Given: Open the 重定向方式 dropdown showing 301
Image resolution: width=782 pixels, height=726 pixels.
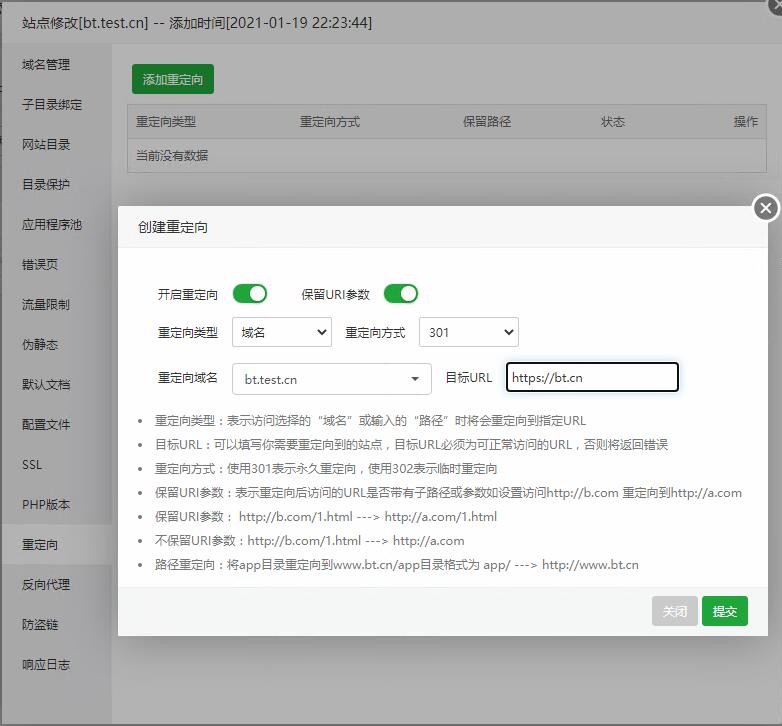Looking at the screenshot, I should point(469,332).
